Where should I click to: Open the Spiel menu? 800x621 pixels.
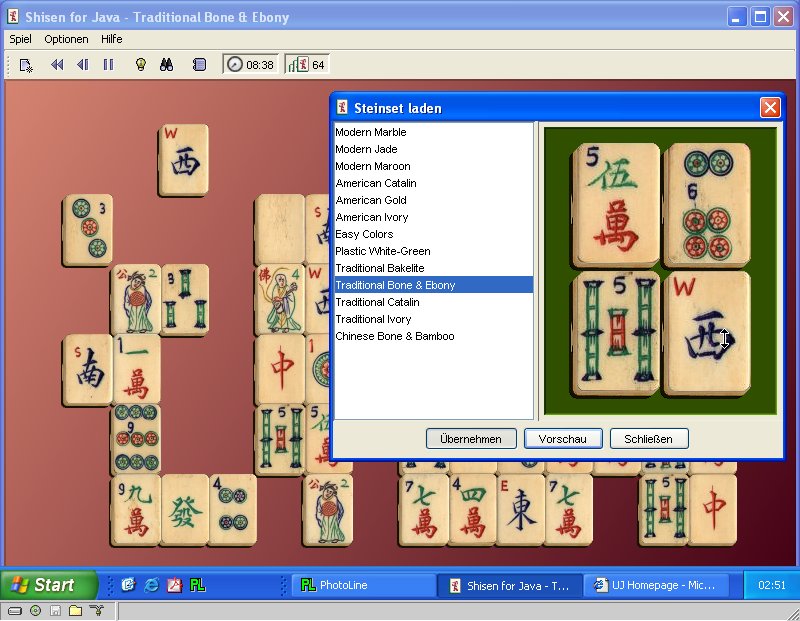click(20, 39)
